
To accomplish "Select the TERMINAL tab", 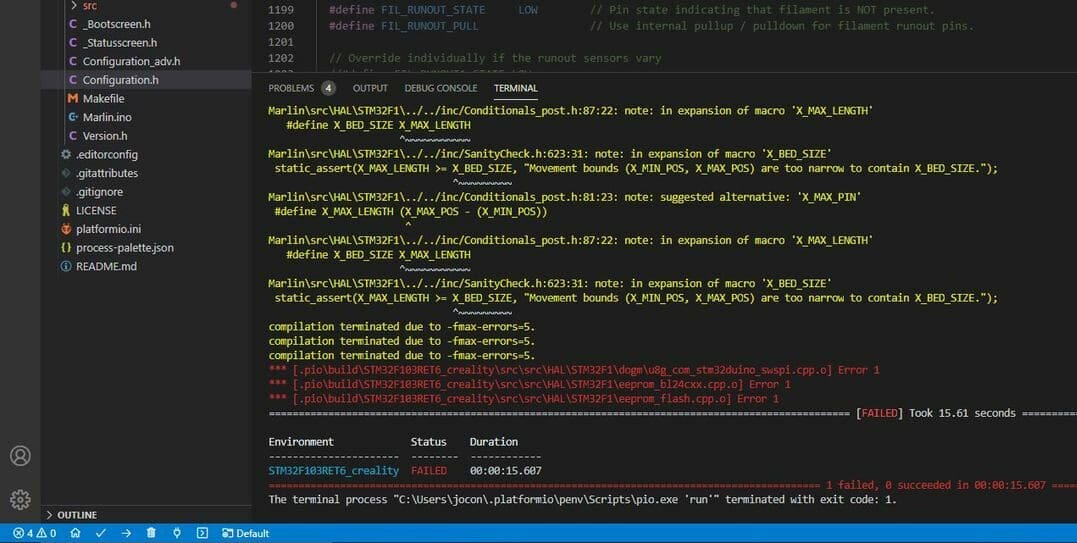I will (x=516, y=88).
